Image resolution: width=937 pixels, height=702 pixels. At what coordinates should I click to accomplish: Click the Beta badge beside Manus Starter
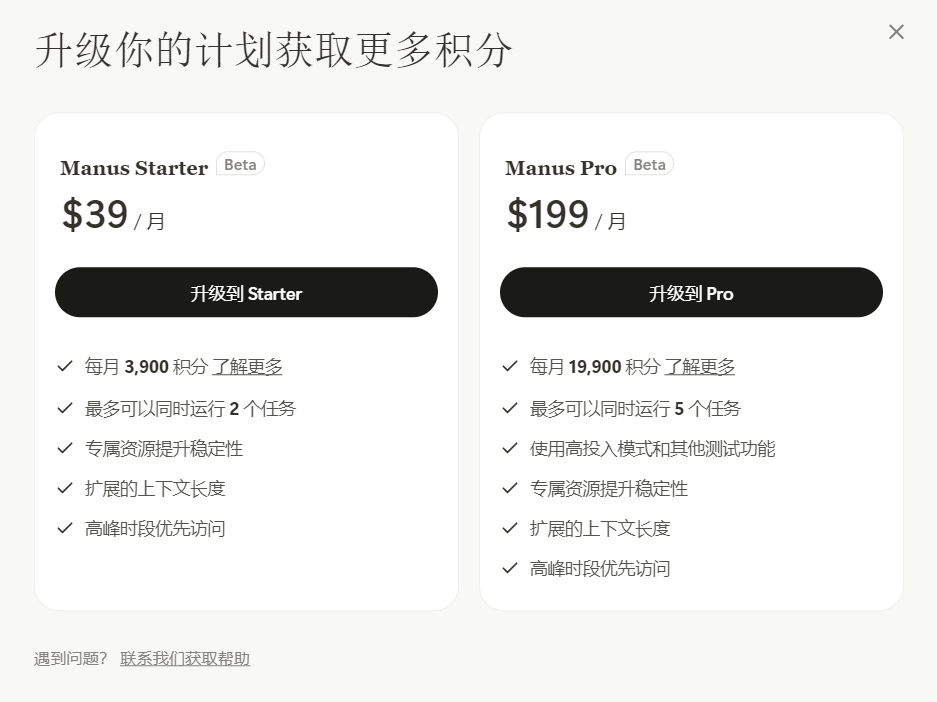click(240, 164)
